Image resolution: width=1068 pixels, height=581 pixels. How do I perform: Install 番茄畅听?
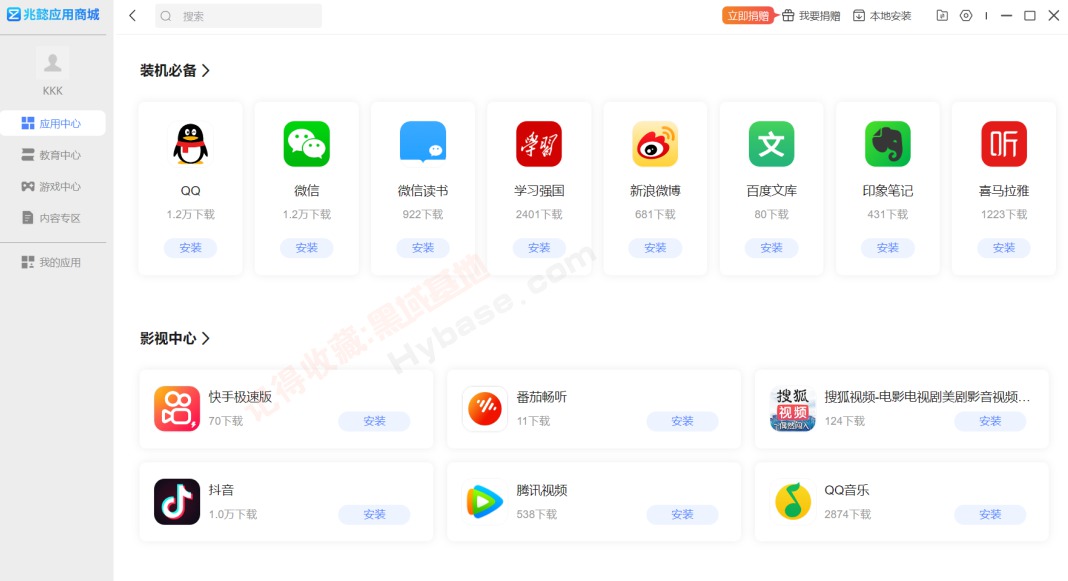[x=682, y=421]
